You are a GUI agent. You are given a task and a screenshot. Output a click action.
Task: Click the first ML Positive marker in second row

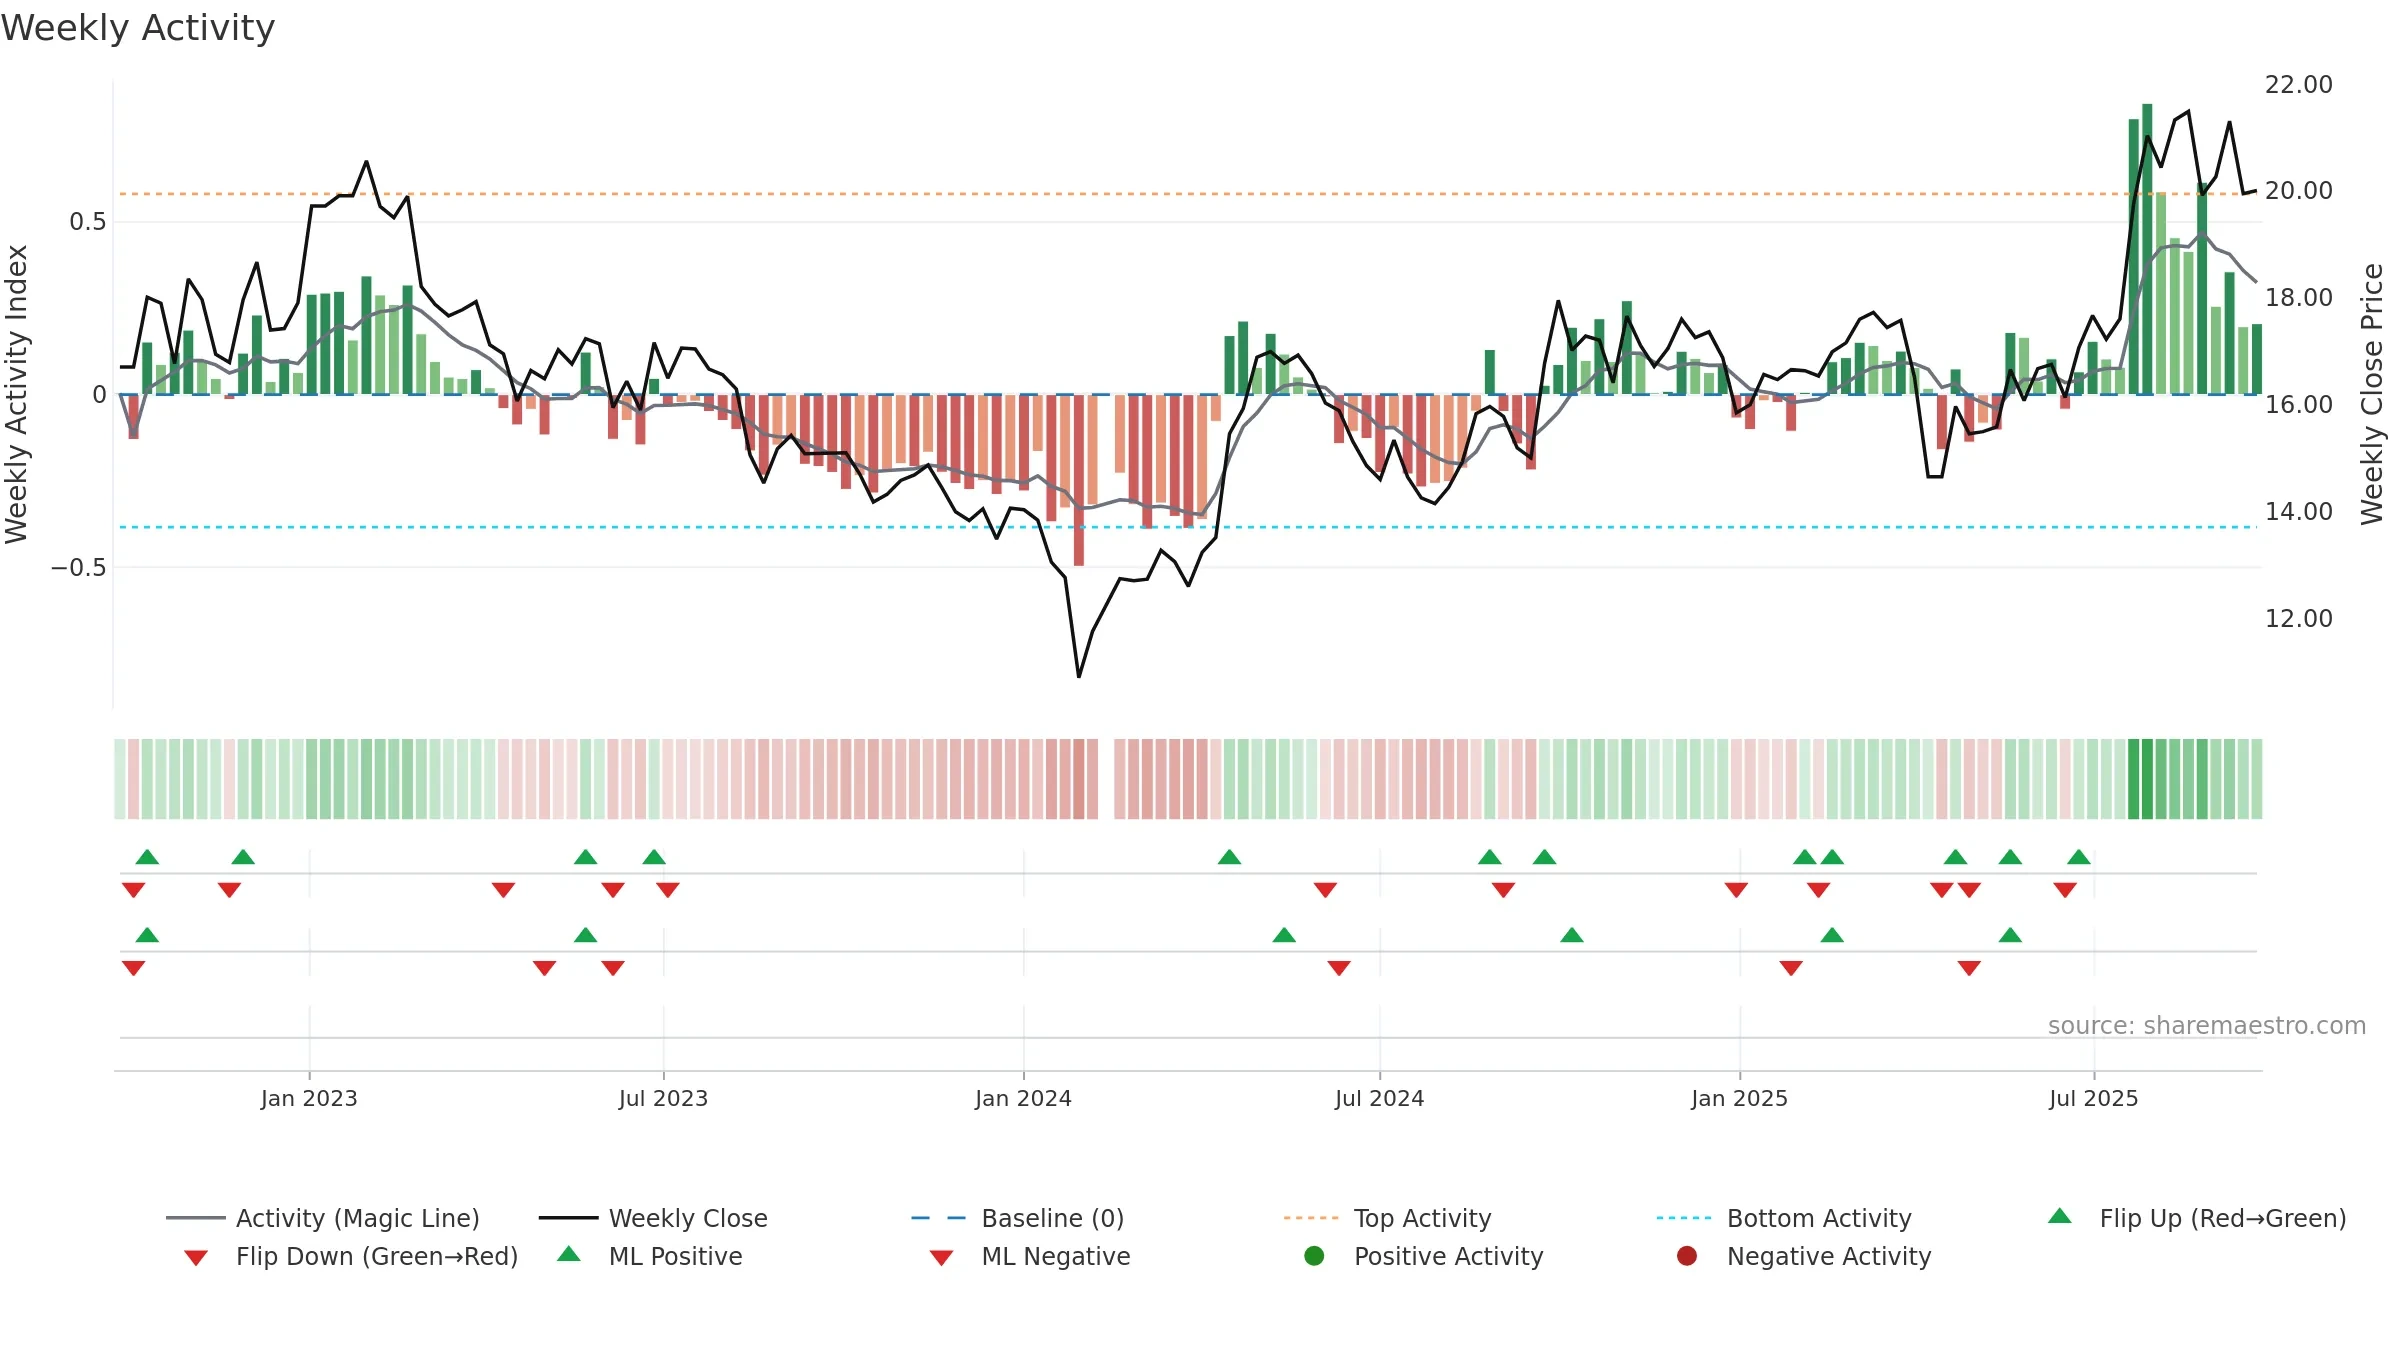point(147,935)
